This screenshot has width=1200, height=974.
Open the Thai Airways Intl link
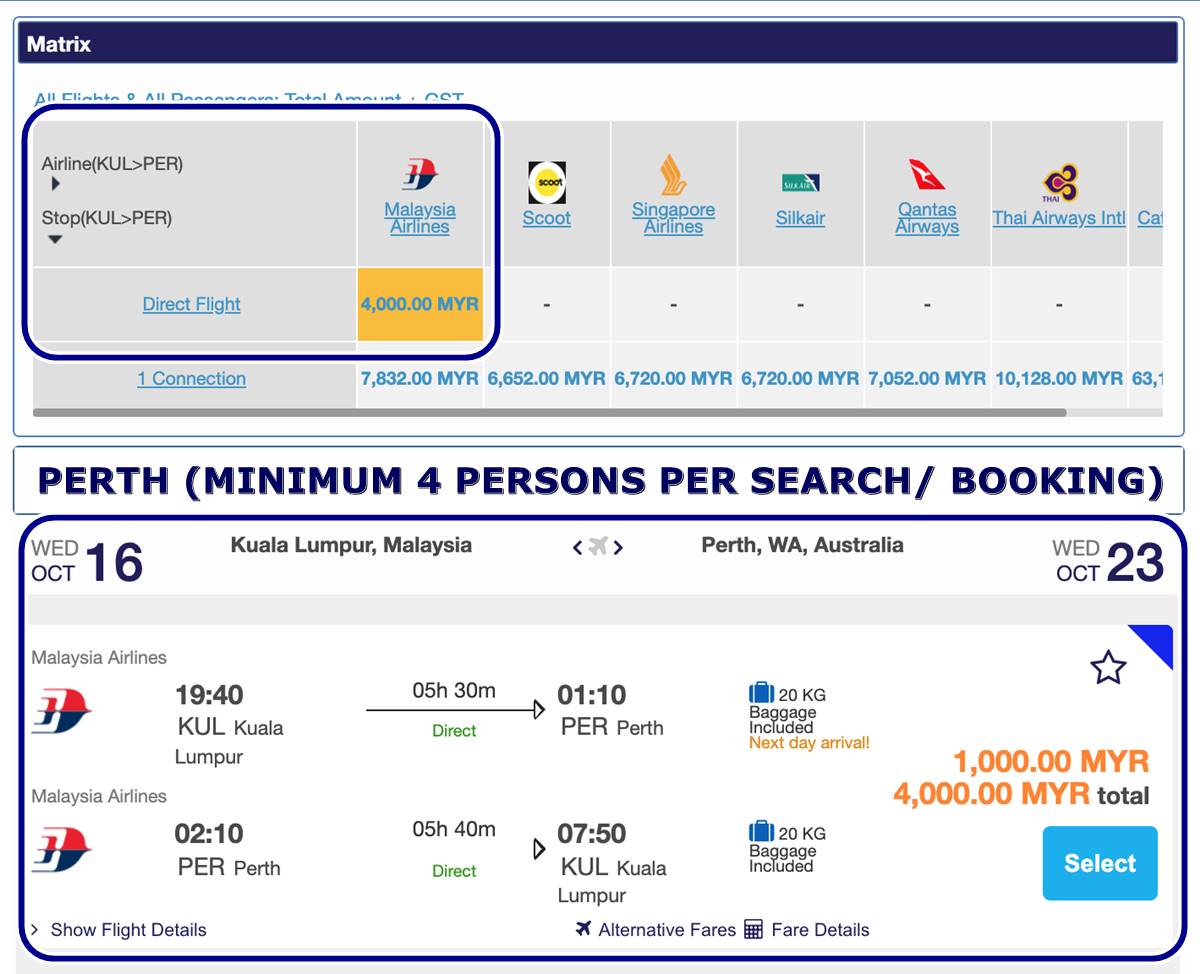click(x=1059, y=218)
